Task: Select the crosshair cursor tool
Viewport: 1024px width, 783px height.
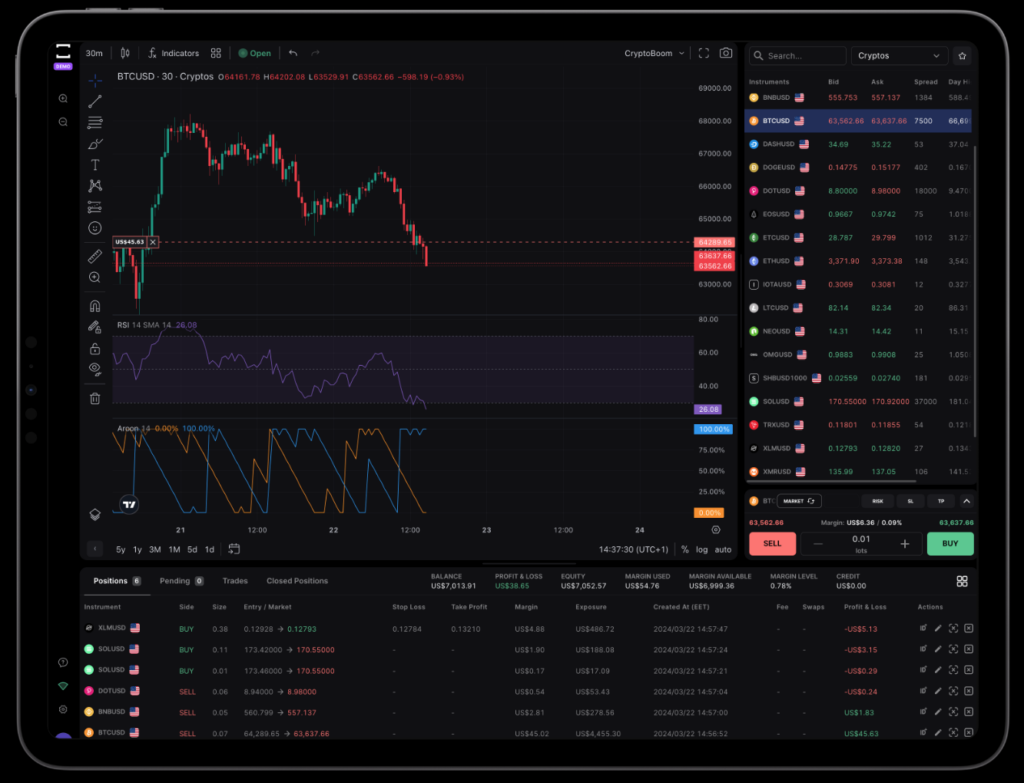Action: pos(94,80)
